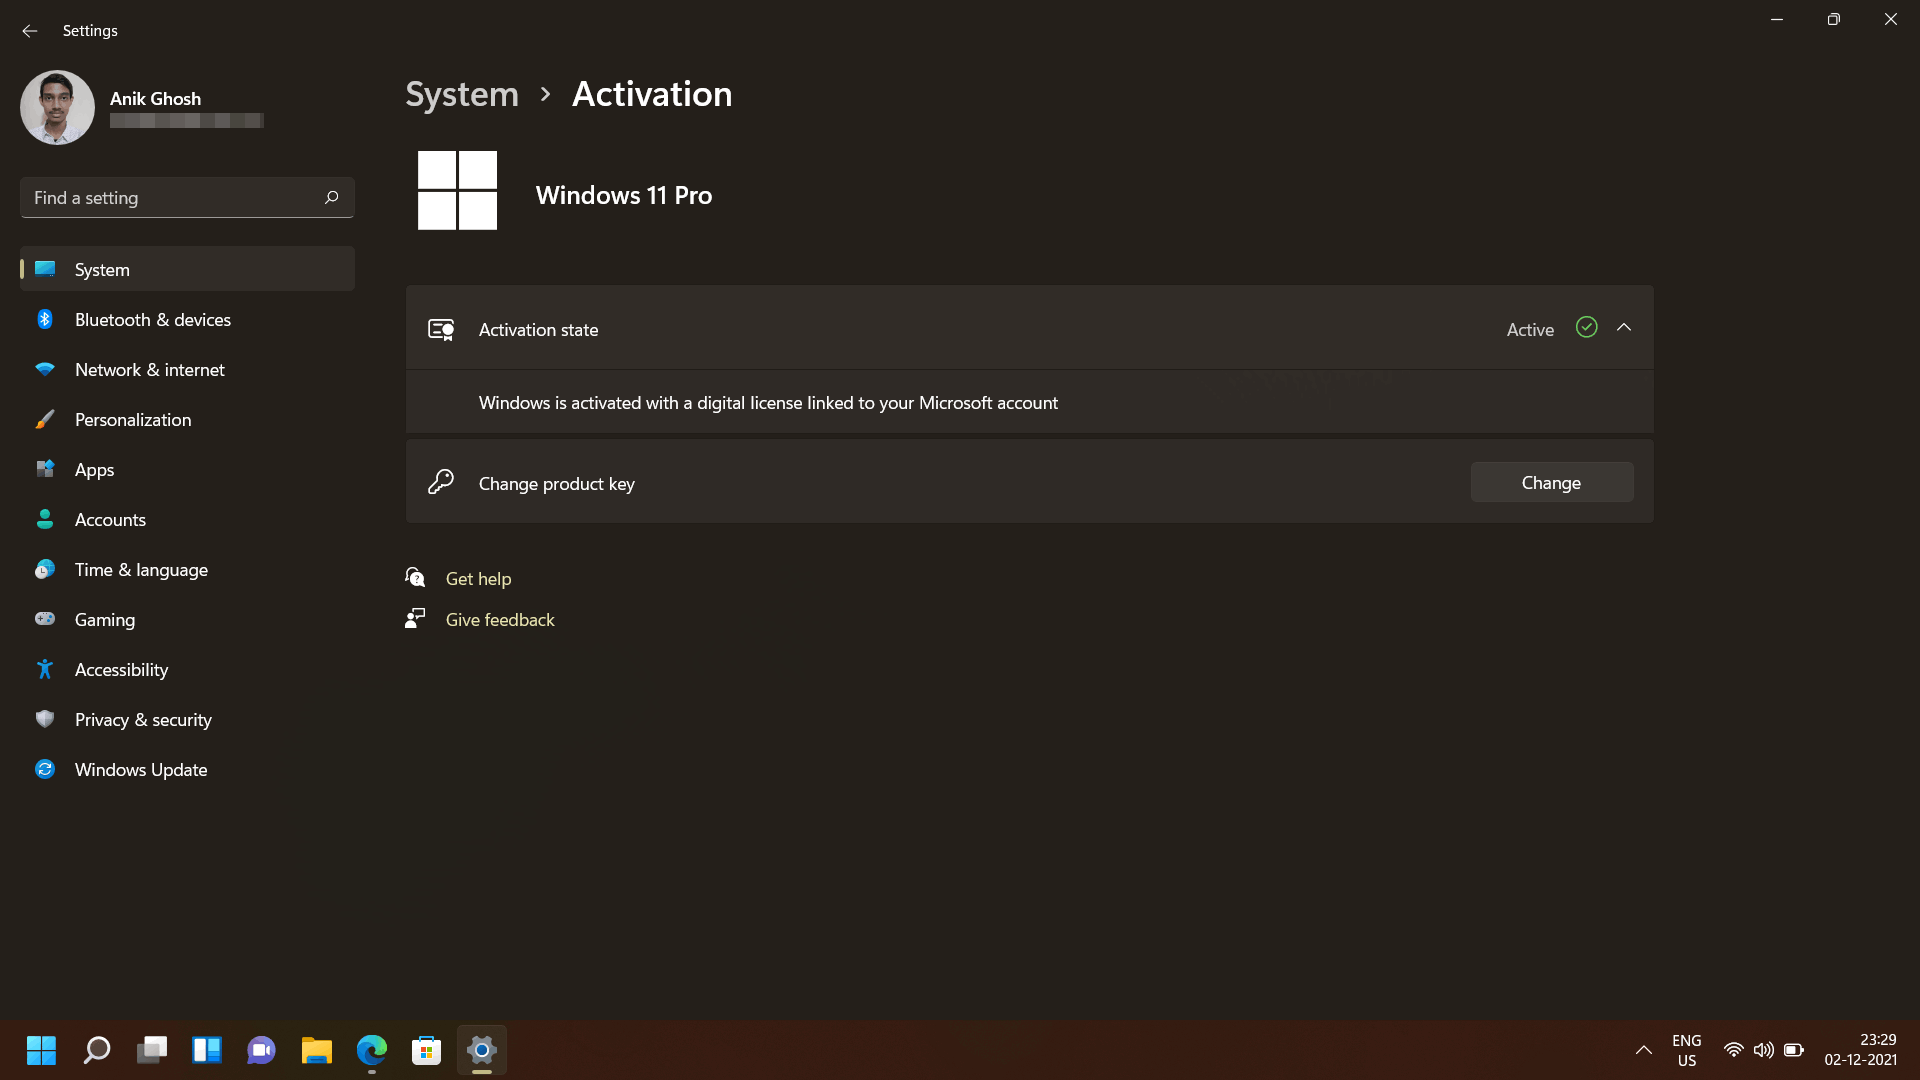
Task: Open Teams Chat from the taskbar
Action: (x=262, y=1050)
